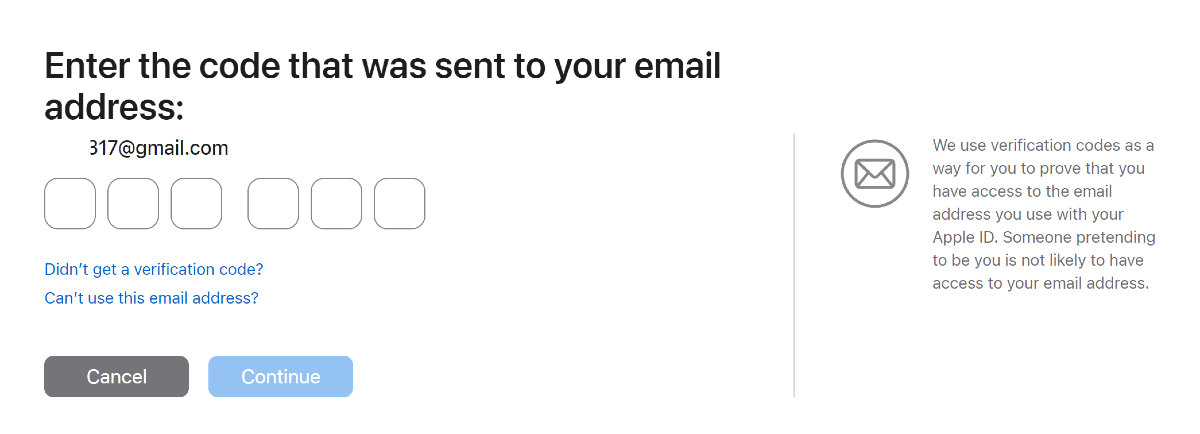The width and height of the screenshot is (1200, 434).
Task: Click the third code digit box
Action: pyautogui.click(x=196, y=204)
